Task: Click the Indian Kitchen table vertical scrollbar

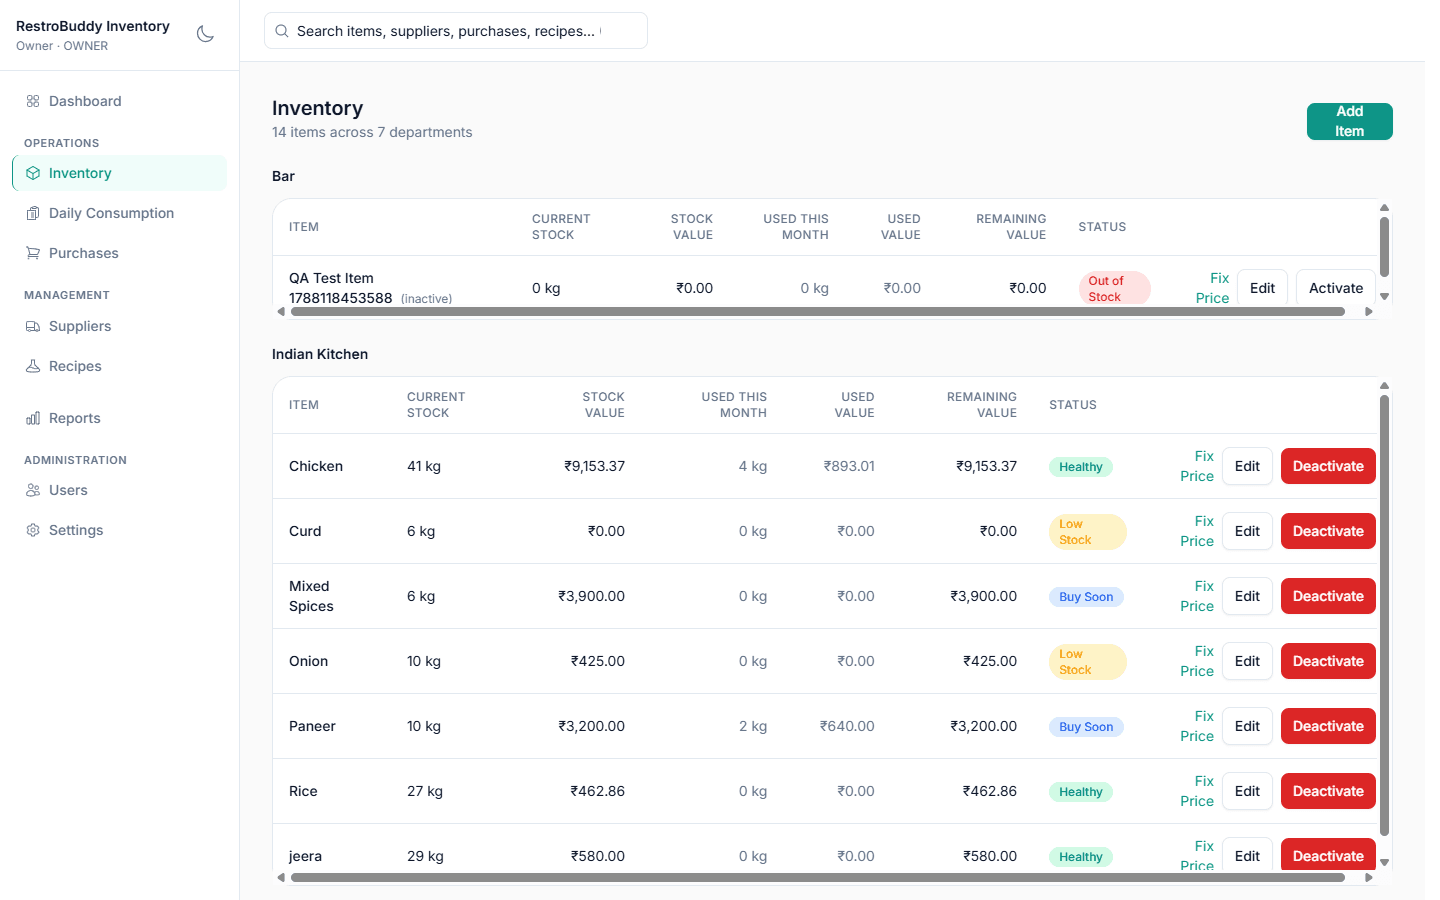Action: pos(1384,615)
